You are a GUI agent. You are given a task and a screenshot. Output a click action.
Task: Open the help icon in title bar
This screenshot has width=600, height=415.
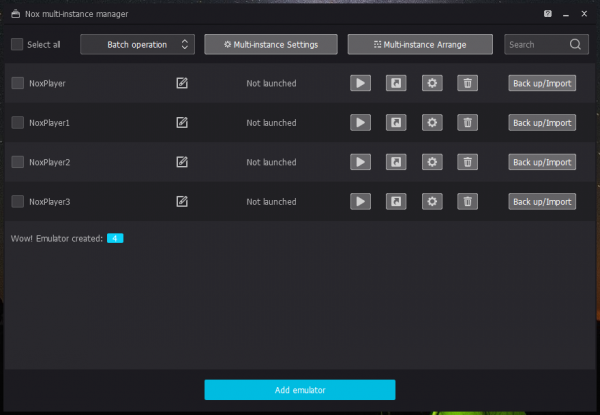[x=548, y=14]
